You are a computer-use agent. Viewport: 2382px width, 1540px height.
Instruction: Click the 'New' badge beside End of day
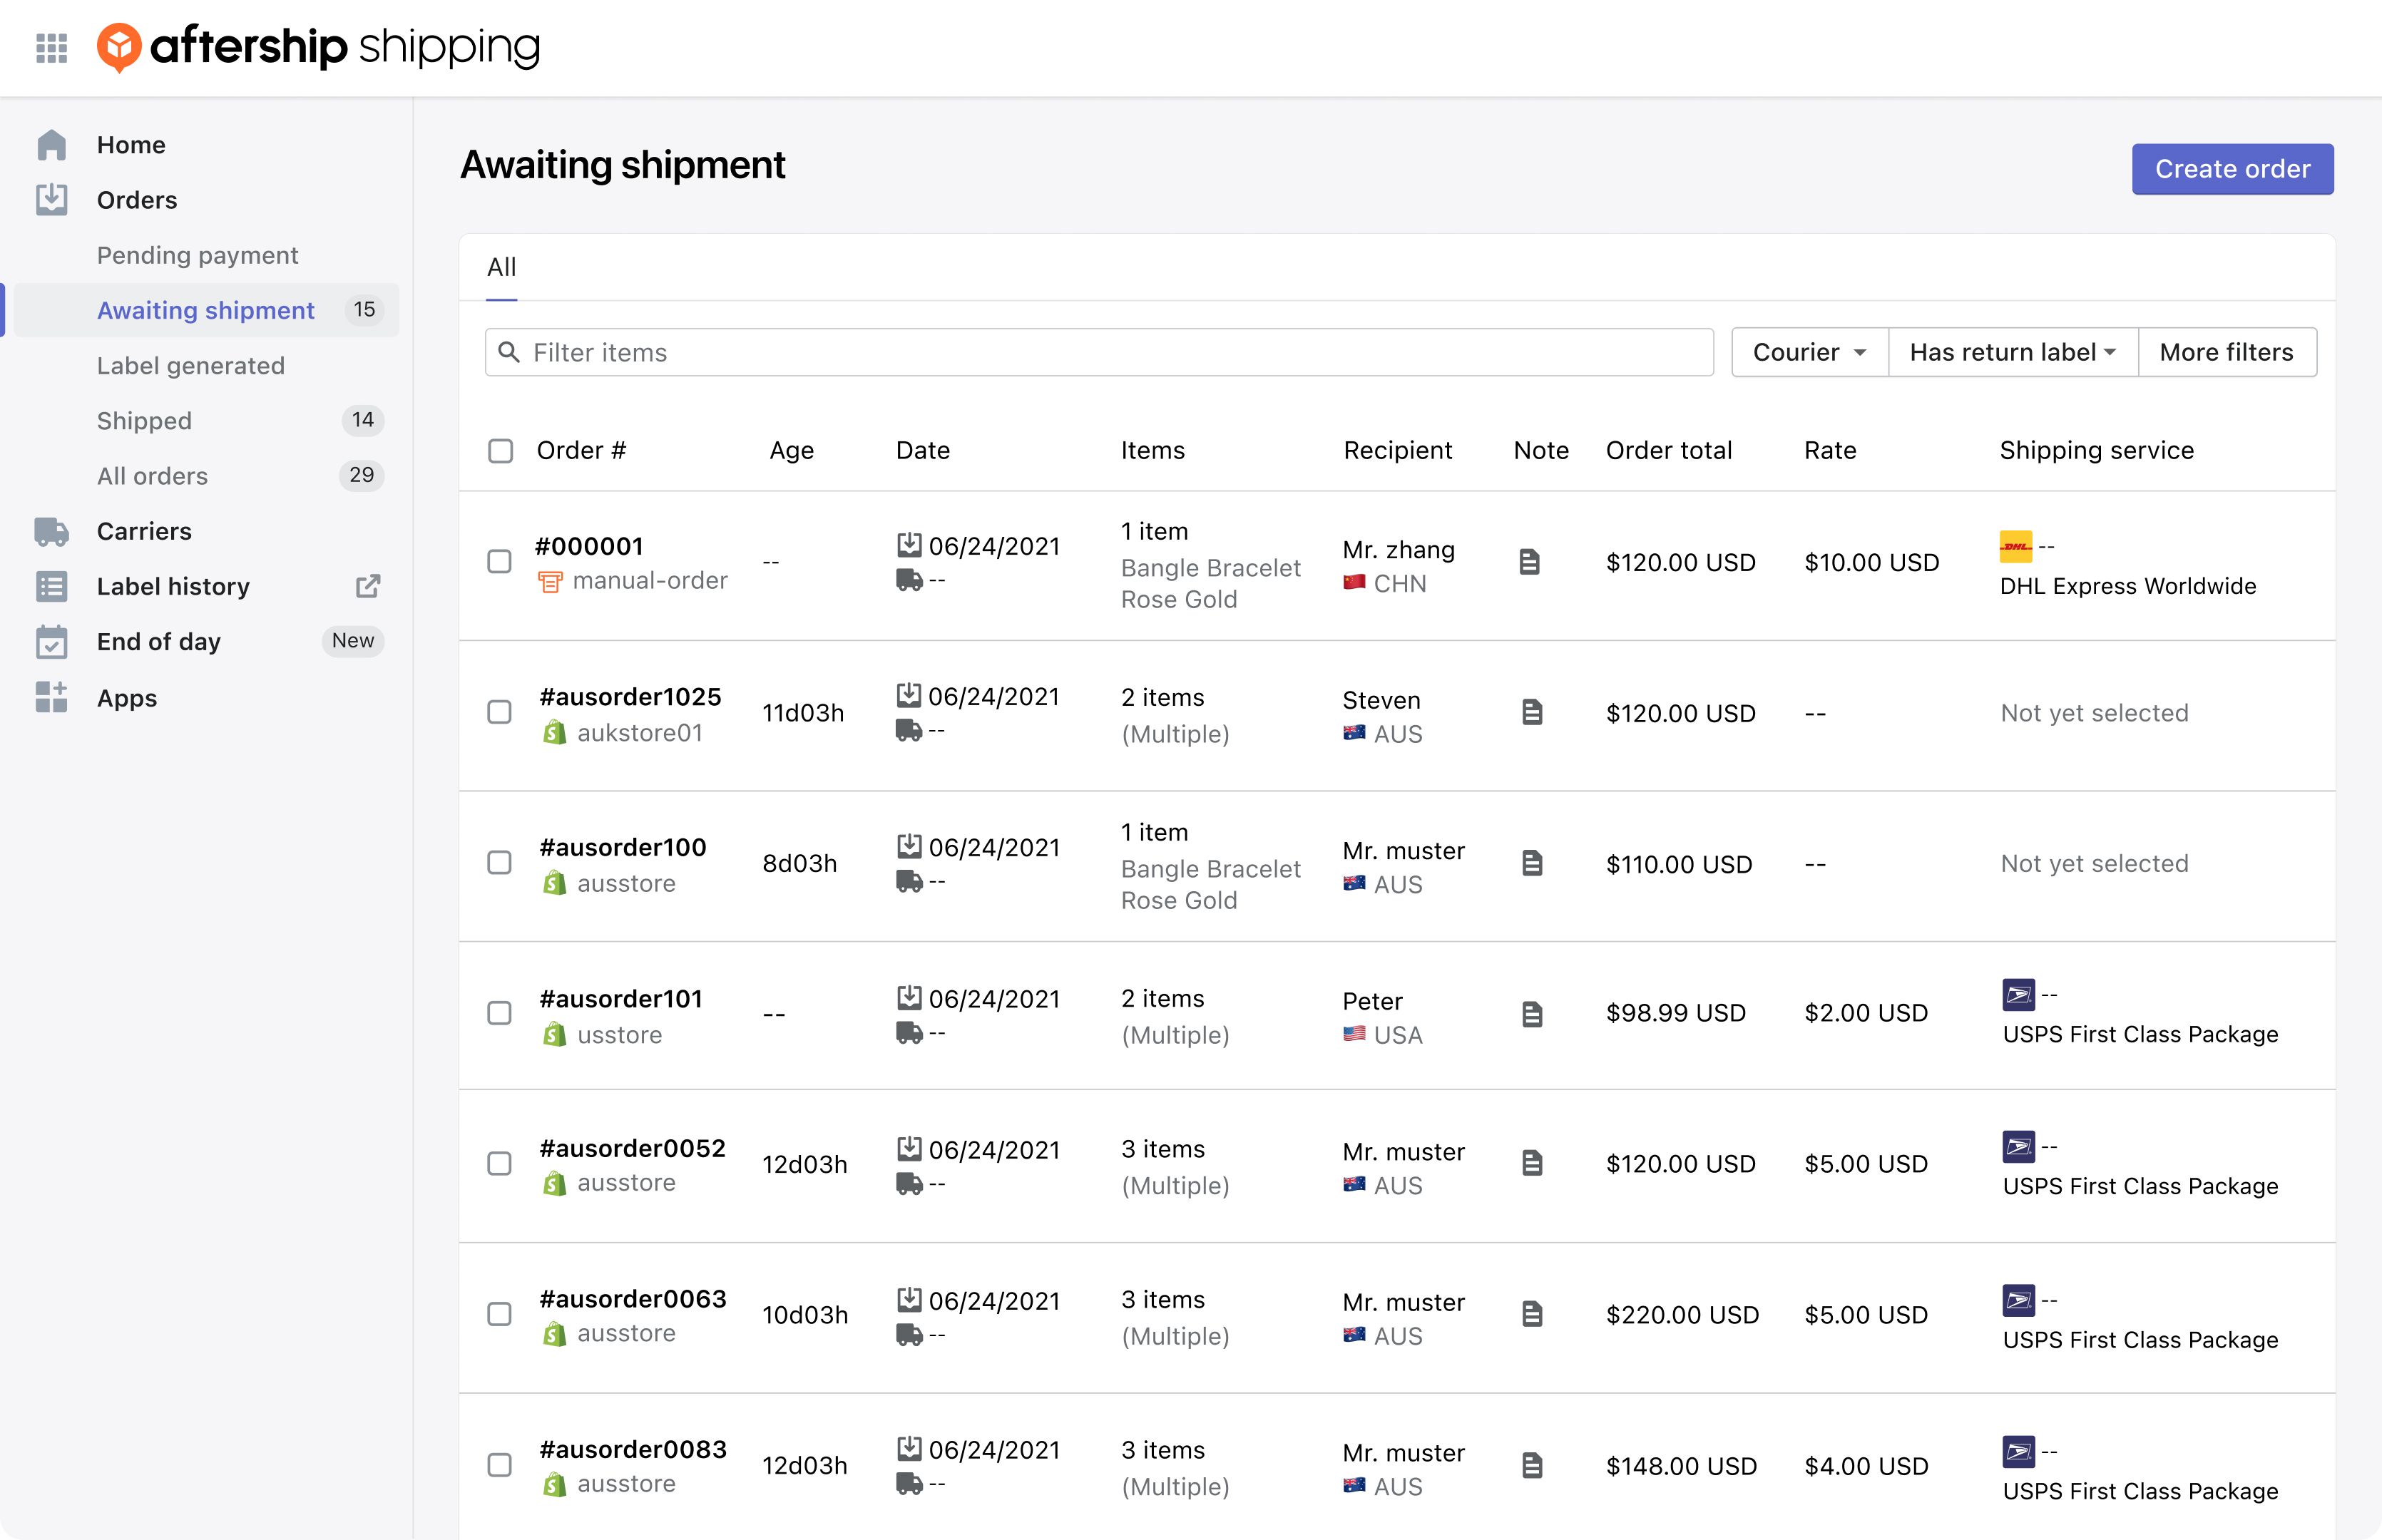click(x=353, y=641)
